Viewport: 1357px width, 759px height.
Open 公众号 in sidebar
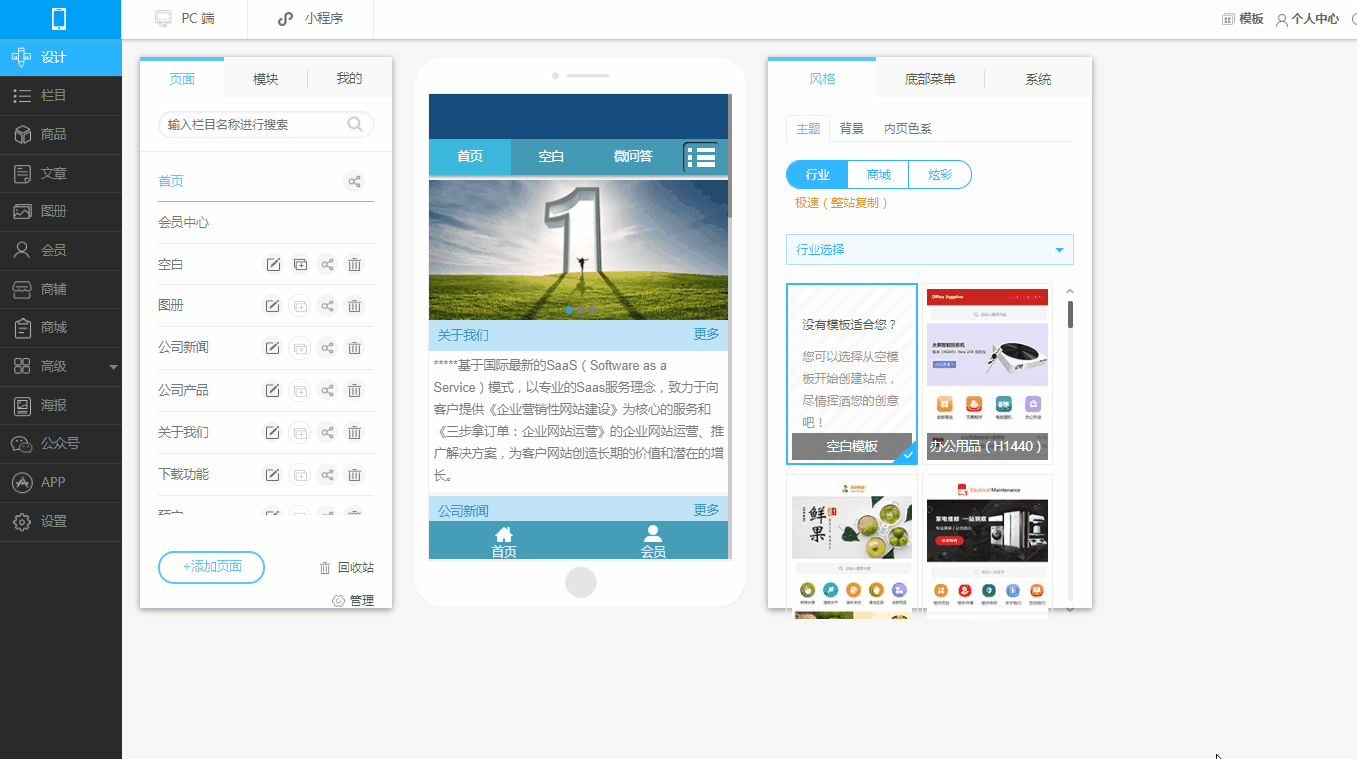[x=61, y=444]
